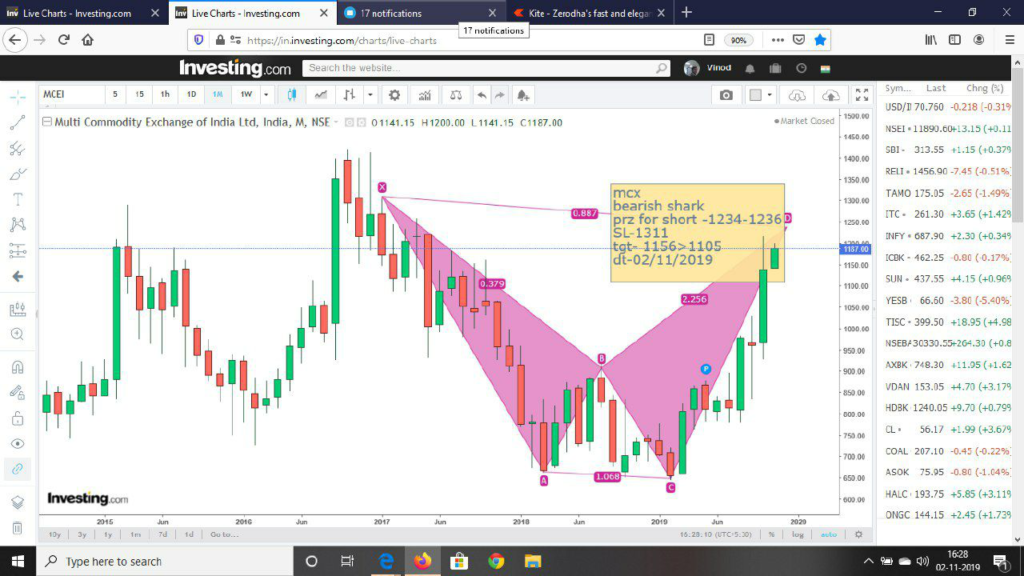1024x576 pixels.
Task: Enable magnet mode in drawing sidebar
Action: point(18,367)
